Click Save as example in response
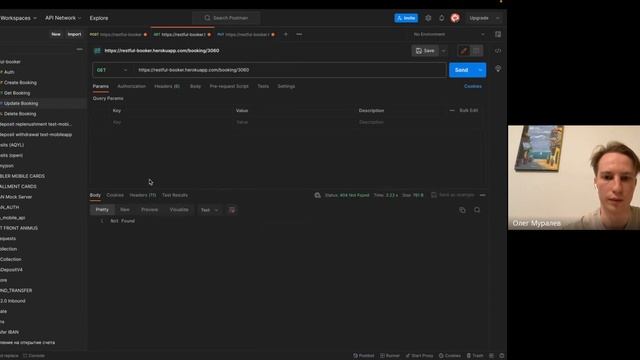The height and width of the screenshot is (360, 640). [453, 195]
